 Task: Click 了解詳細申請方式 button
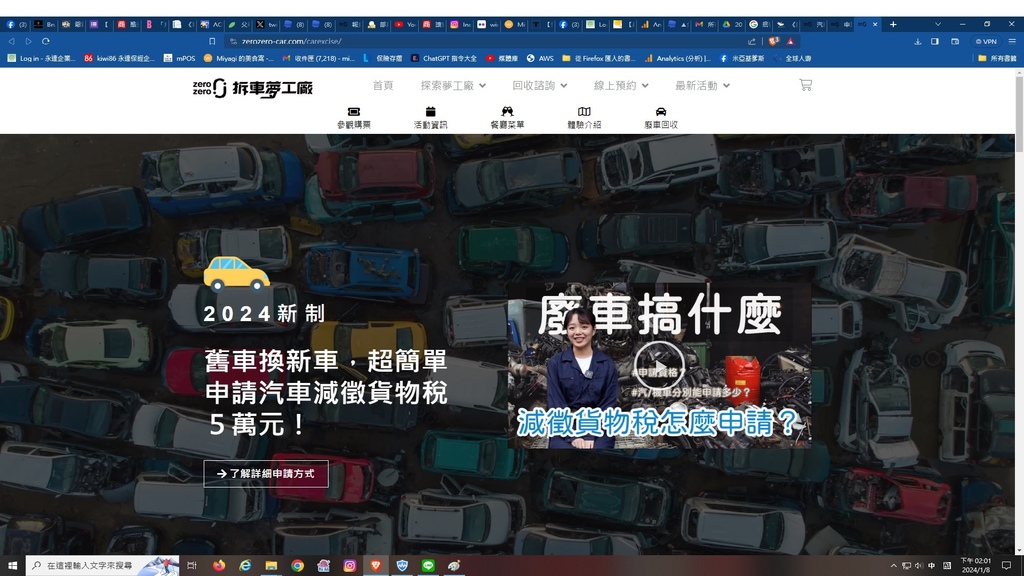pyautogui.click(x=266, y=473)
